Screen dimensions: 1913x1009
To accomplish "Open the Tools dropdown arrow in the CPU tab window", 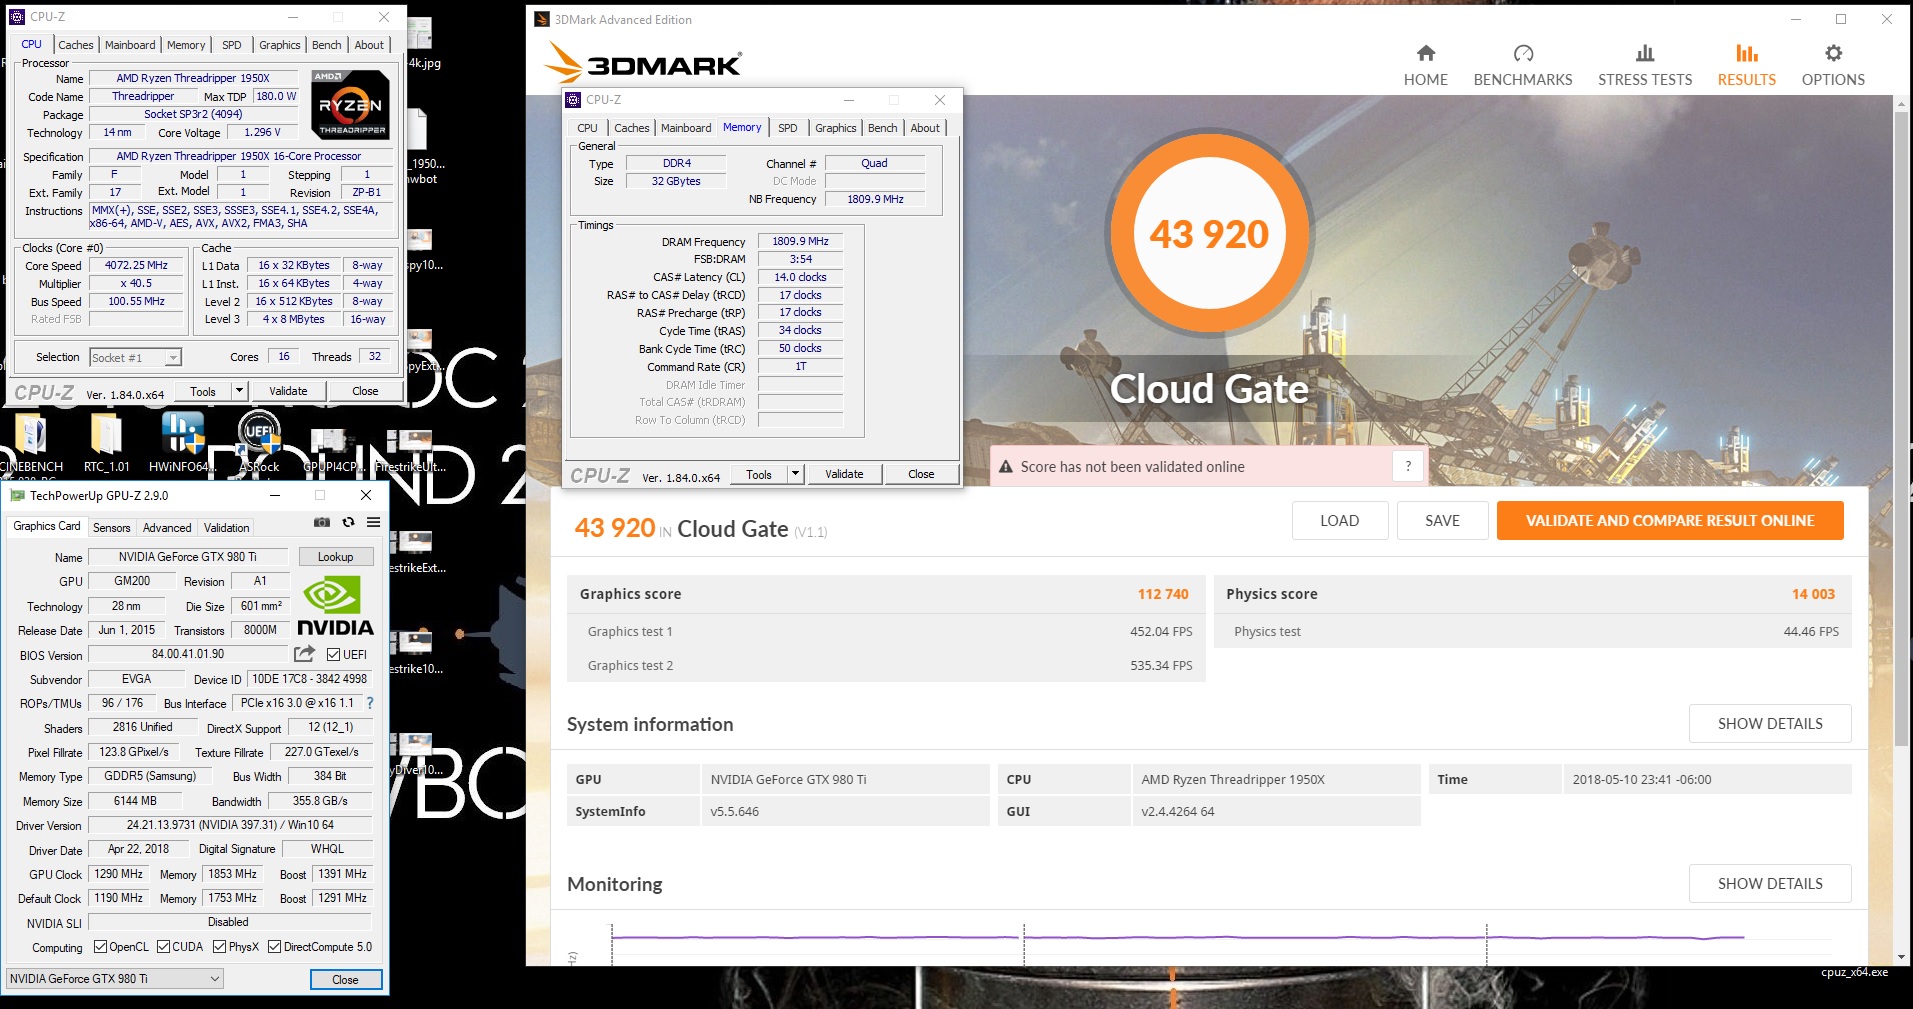I will 239,391.
